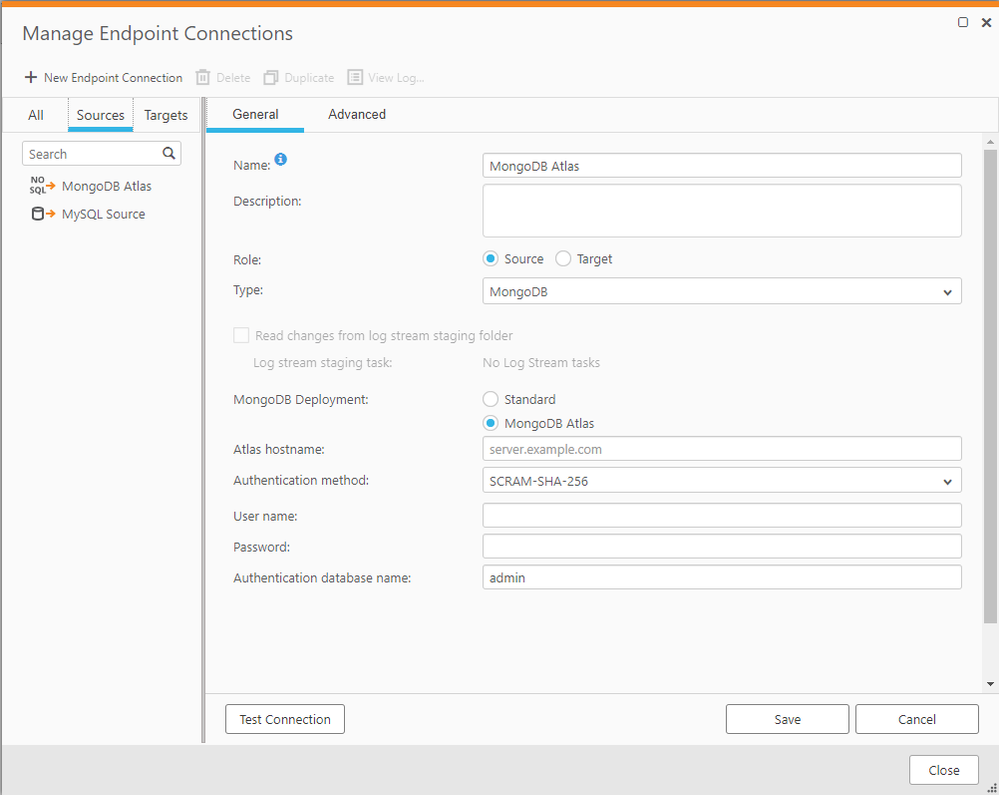
Task: Click the Test Connection button
Action: point(284,718)
